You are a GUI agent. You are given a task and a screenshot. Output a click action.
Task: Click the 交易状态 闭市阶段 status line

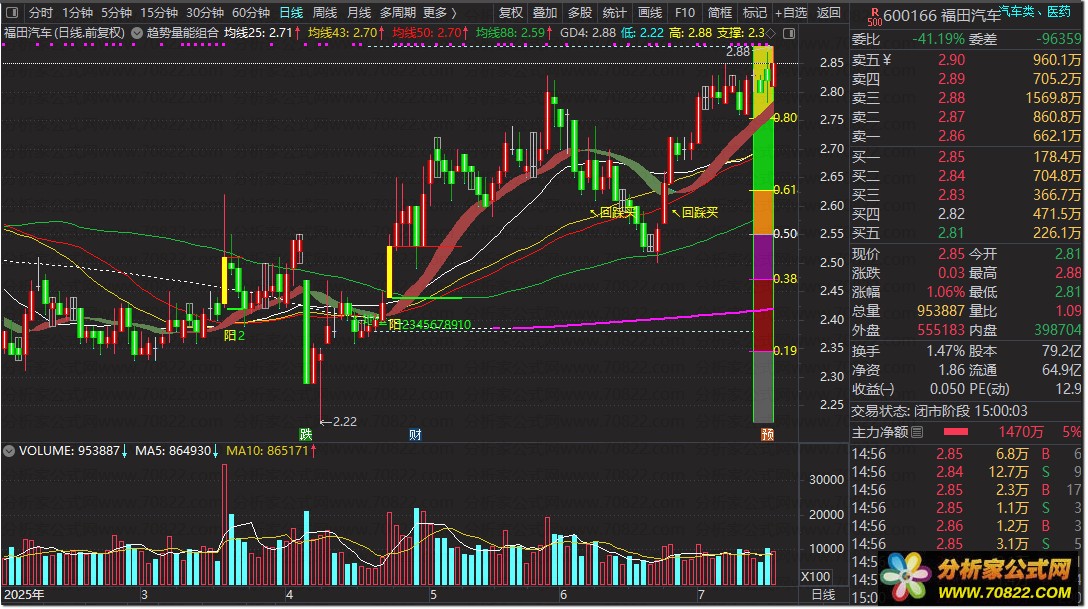point(940,411)
